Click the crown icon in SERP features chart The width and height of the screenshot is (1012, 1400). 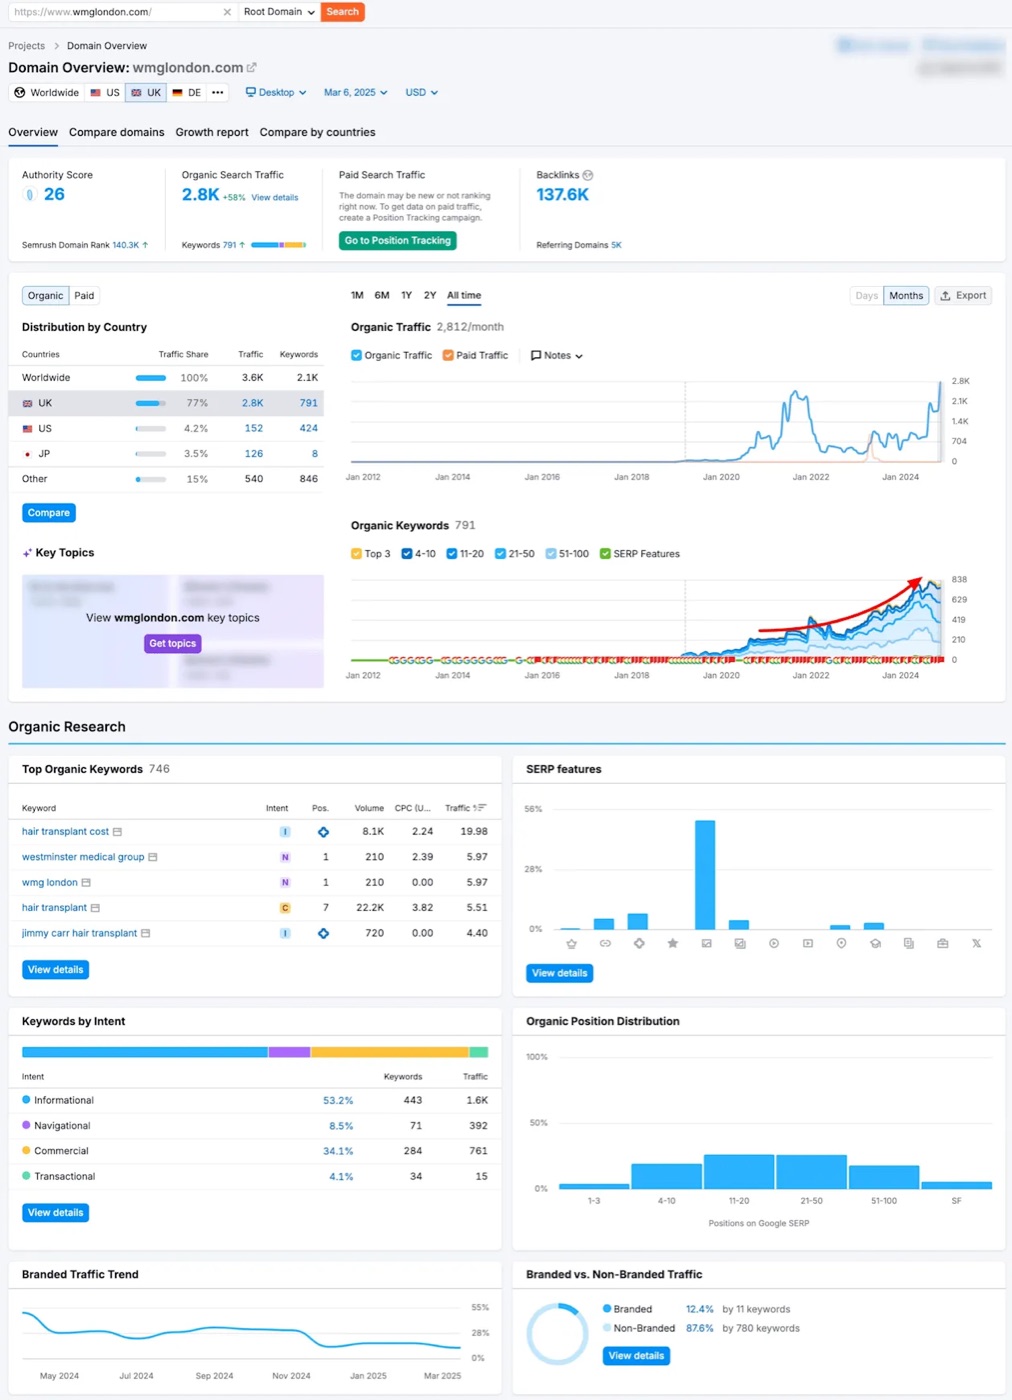pyautogui.click(x=571, y=943)
